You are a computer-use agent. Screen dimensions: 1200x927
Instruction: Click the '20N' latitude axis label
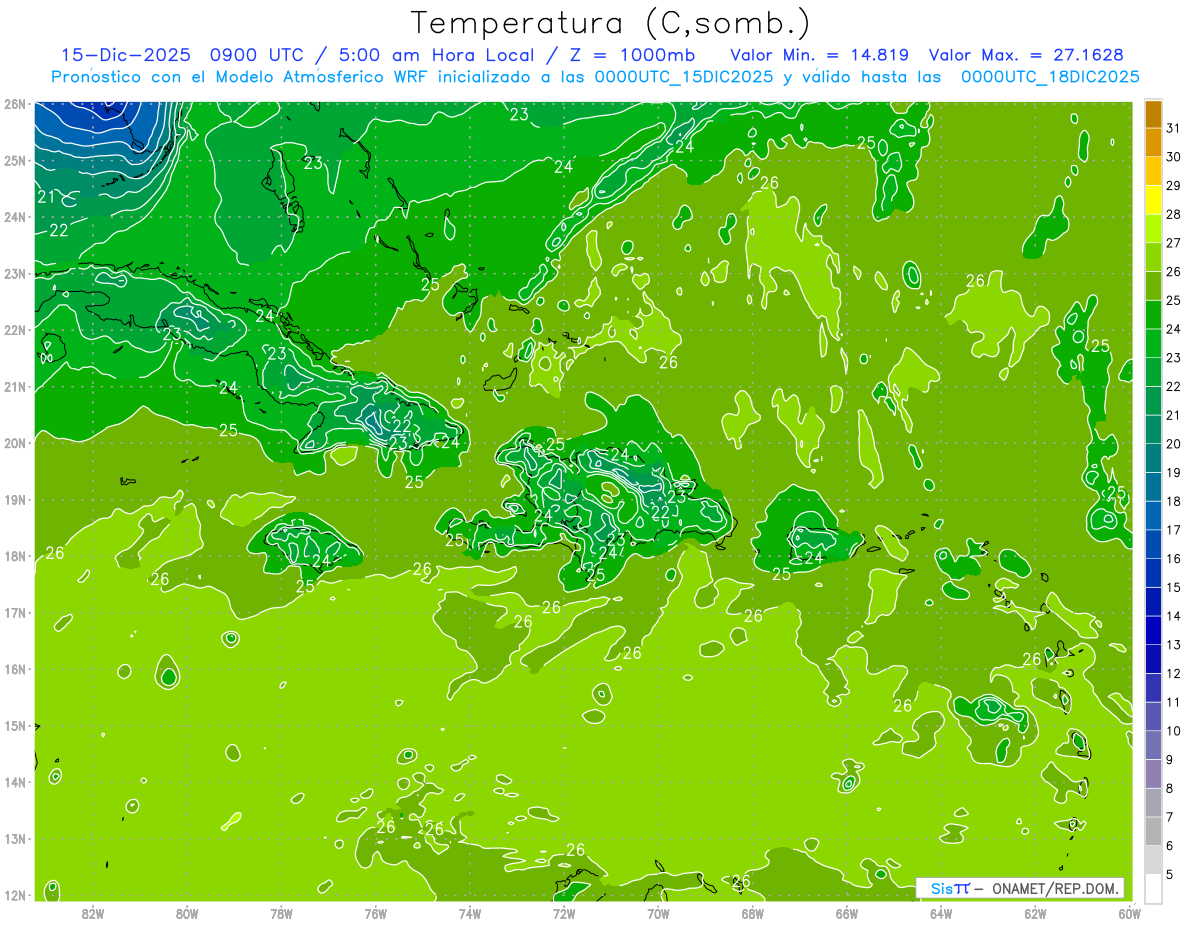pos(14,443)
